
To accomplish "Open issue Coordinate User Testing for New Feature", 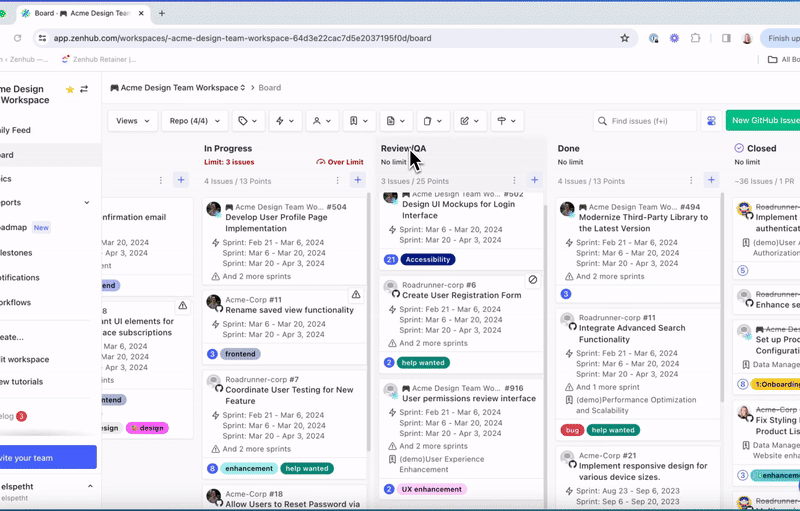I will click(289, 395).
